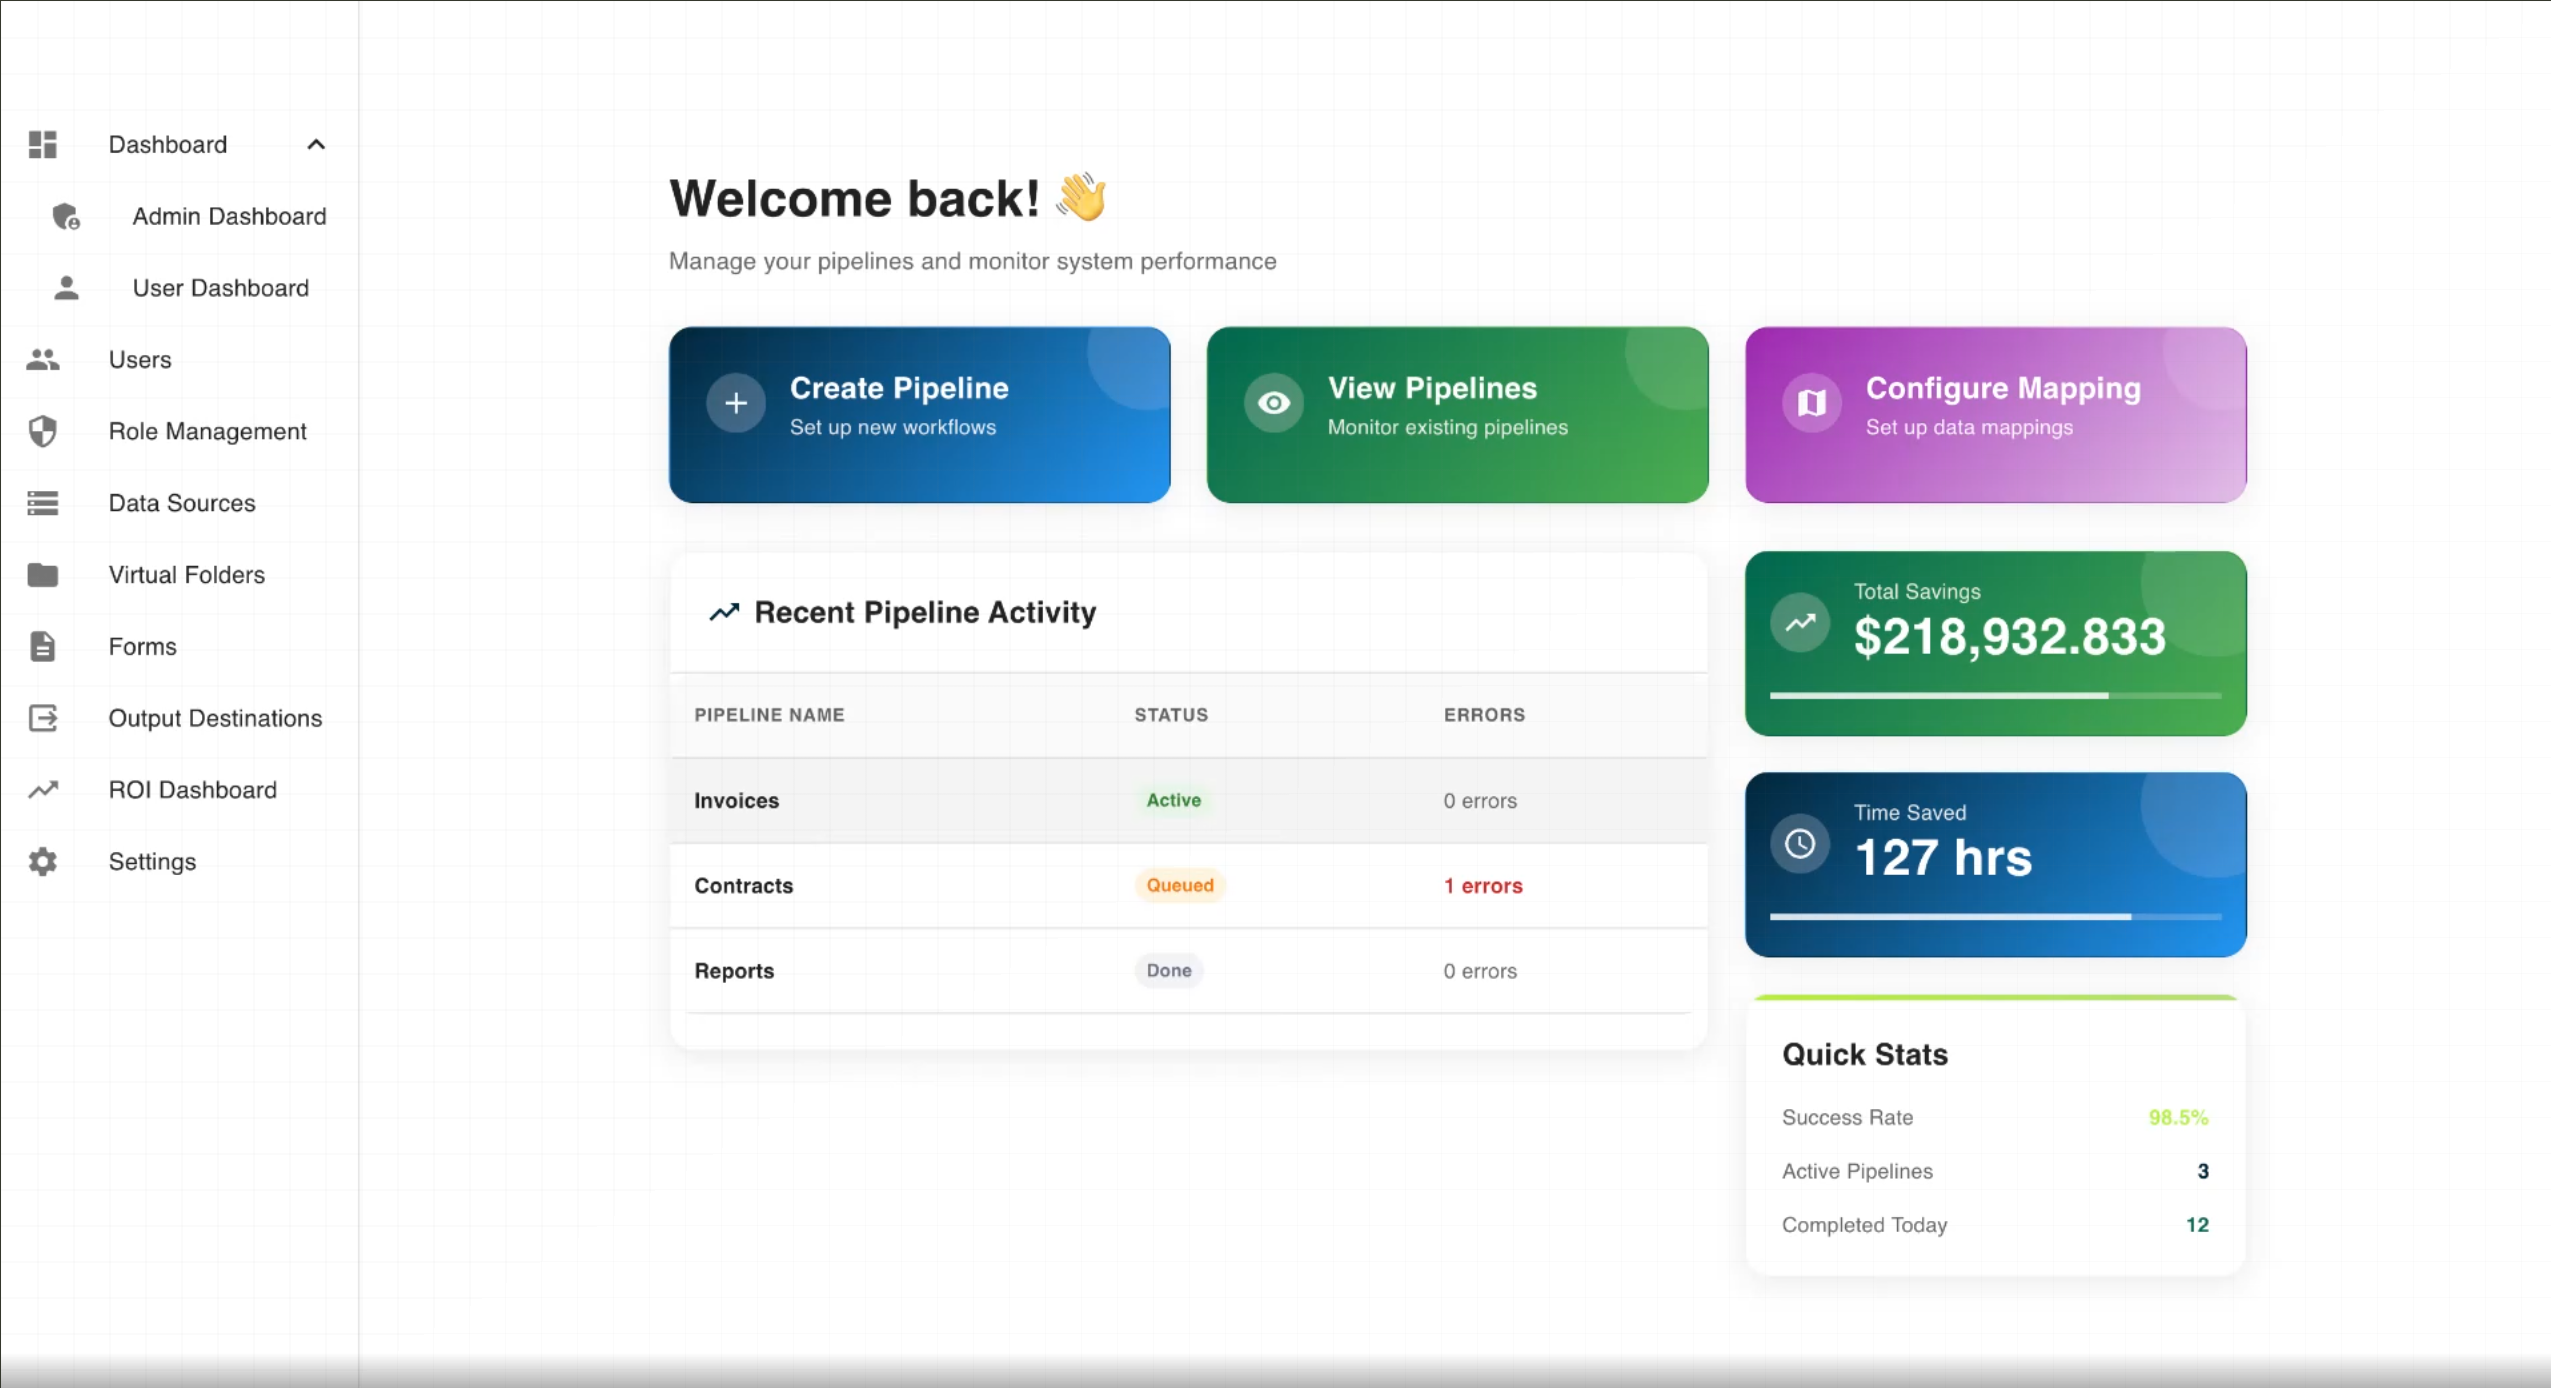Open the Forms menu item
Viewport: 2551px width, 1388px height.
[x=142, y=647]
